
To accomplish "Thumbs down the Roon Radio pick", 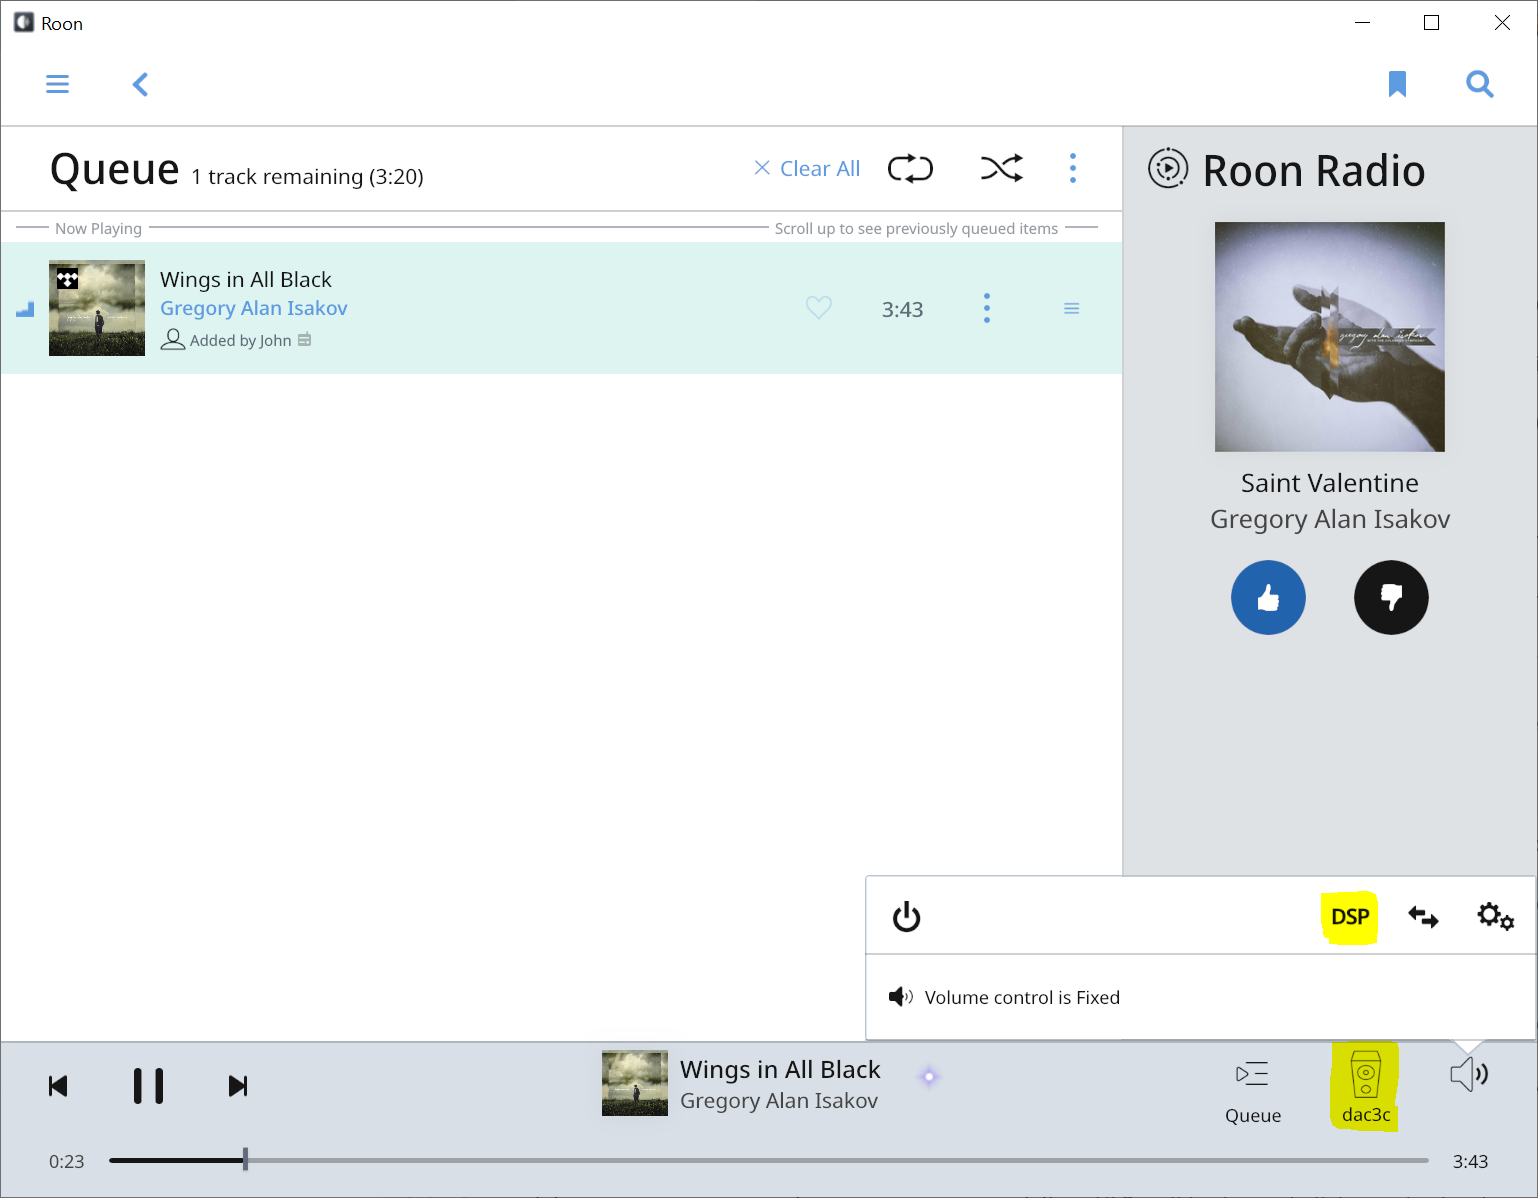I will point(1391,597).
